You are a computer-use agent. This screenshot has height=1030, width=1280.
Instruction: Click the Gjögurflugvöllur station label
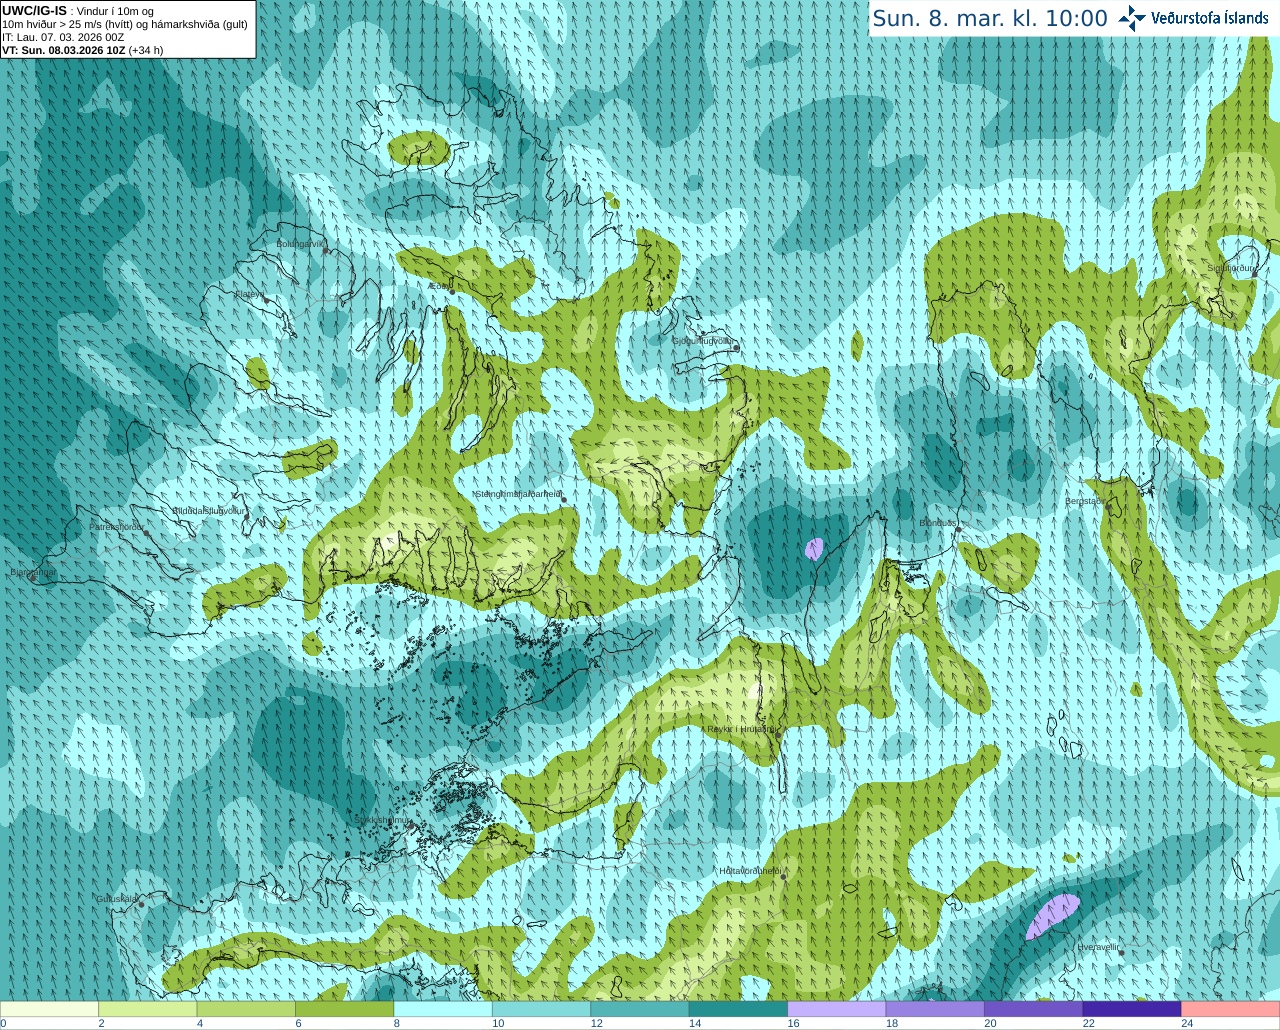coord(703,341)
